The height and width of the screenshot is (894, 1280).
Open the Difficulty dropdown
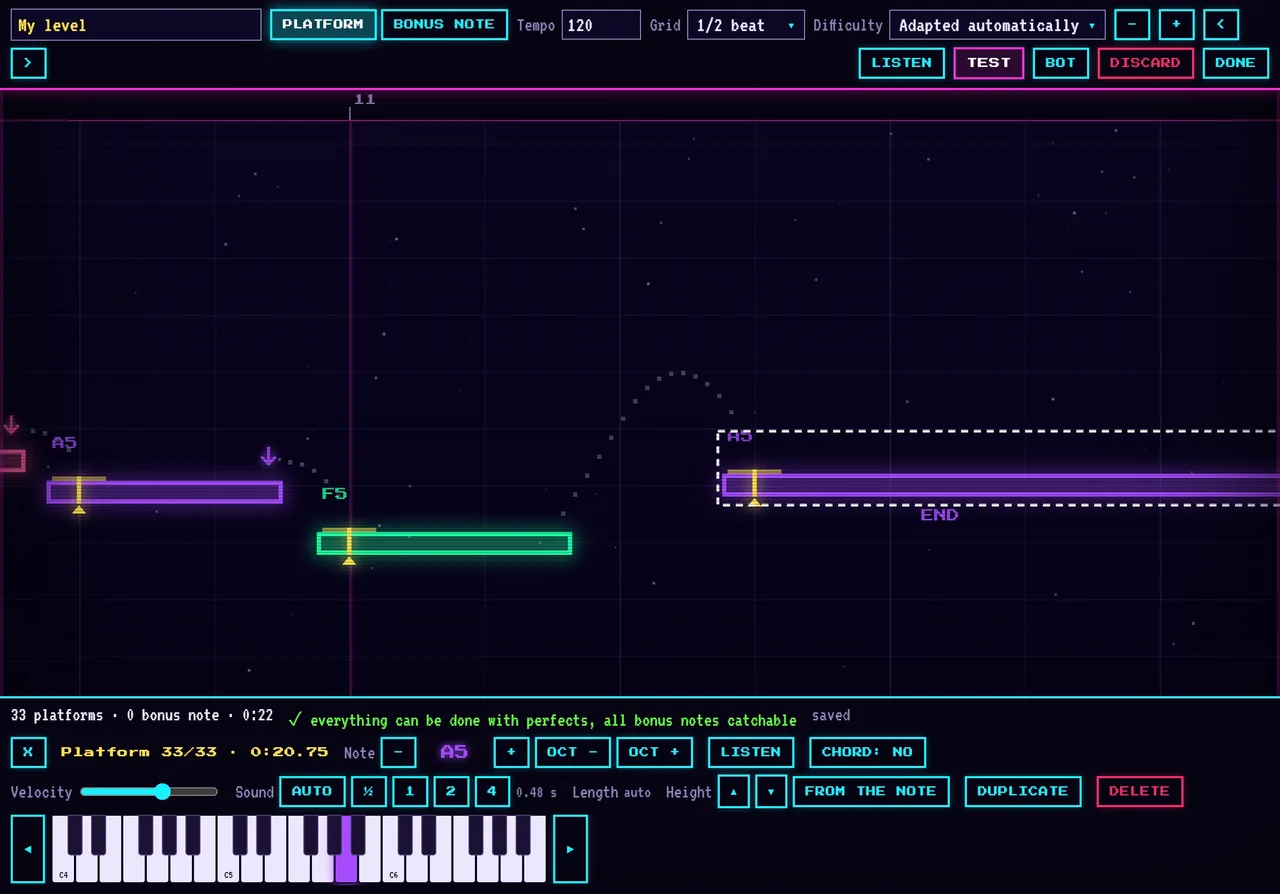[997, 25]
